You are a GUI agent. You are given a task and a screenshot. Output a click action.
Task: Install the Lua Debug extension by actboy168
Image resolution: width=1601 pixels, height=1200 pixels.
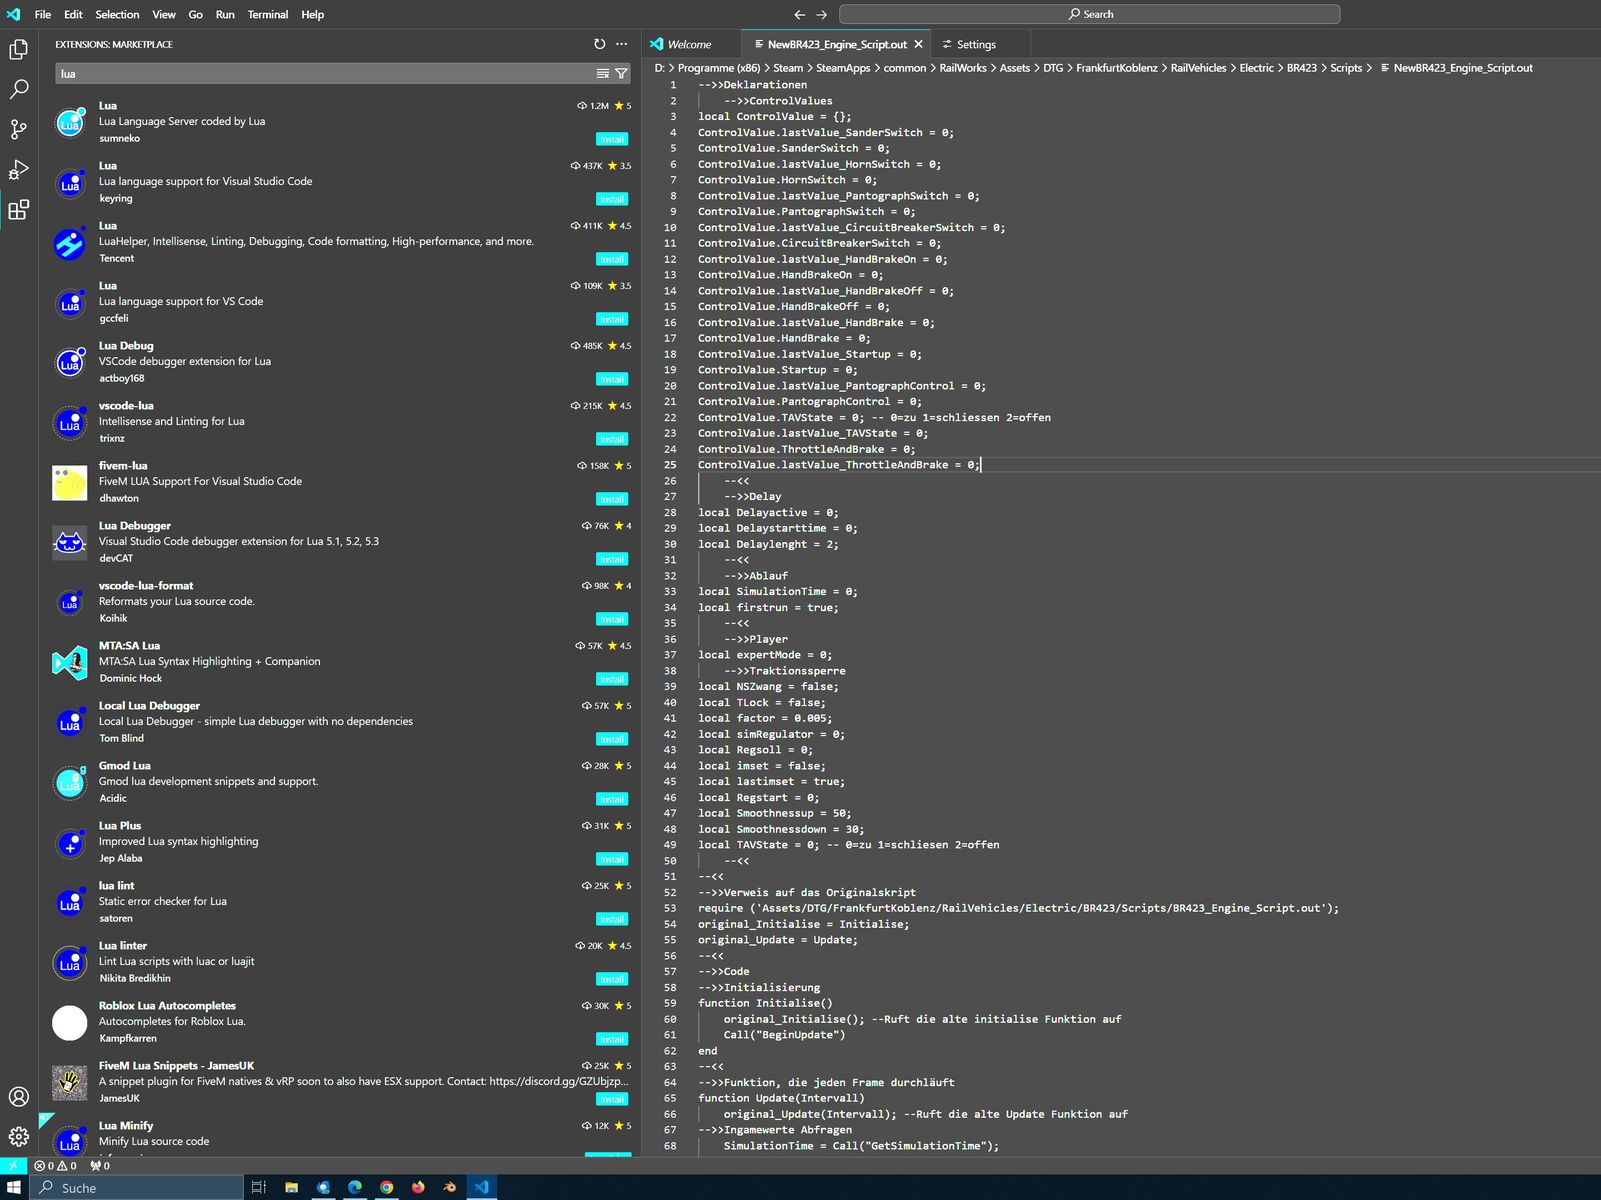[612, 379]
